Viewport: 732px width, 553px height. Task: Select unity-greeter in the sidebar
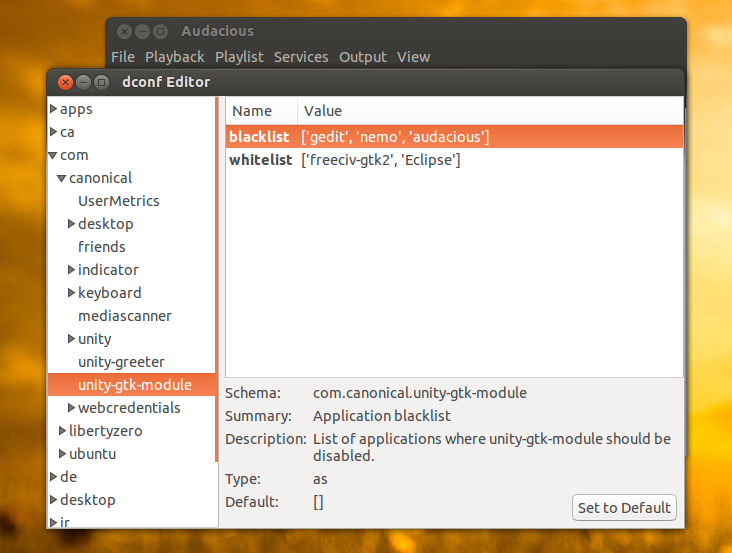pos(121,362)
